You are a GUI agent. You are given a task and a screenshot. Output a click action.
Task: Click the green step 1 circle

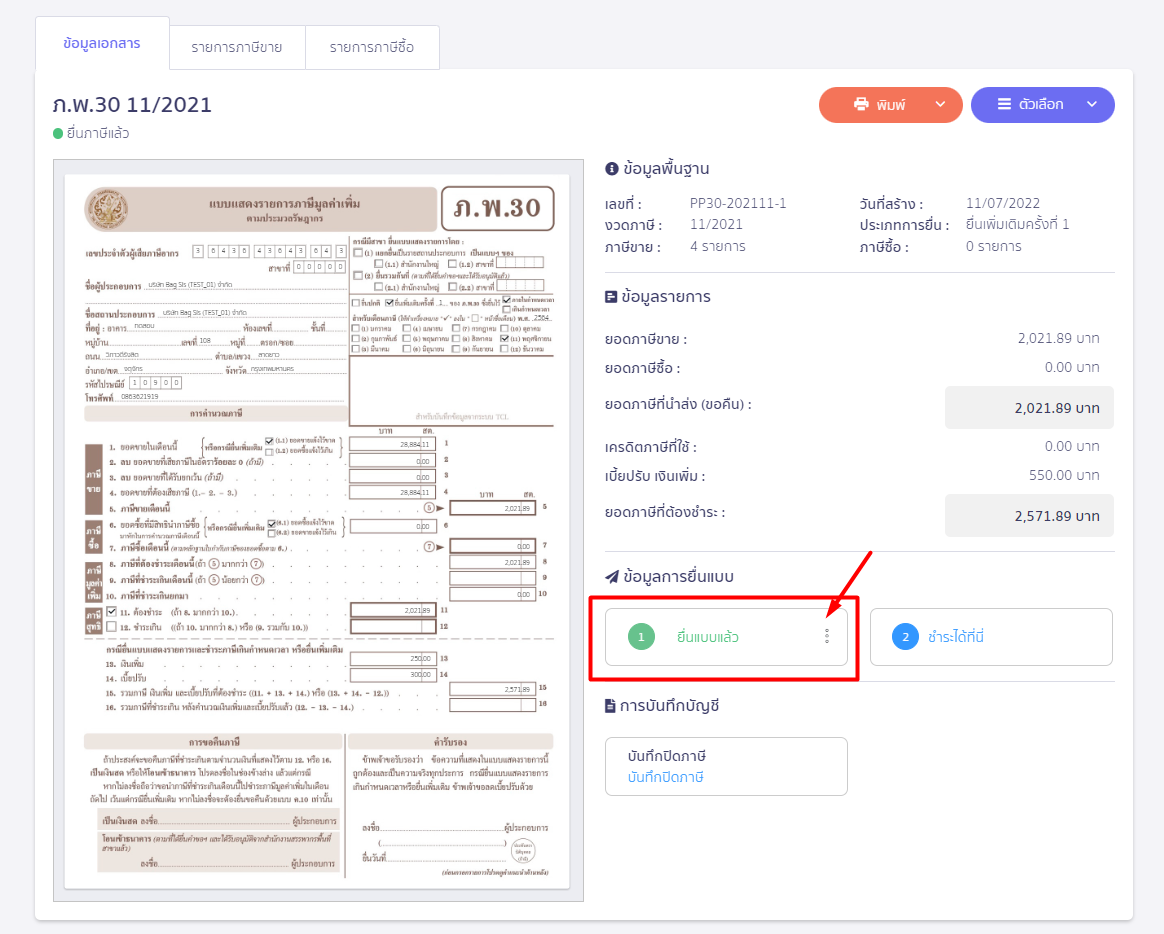tap(640, 637)
